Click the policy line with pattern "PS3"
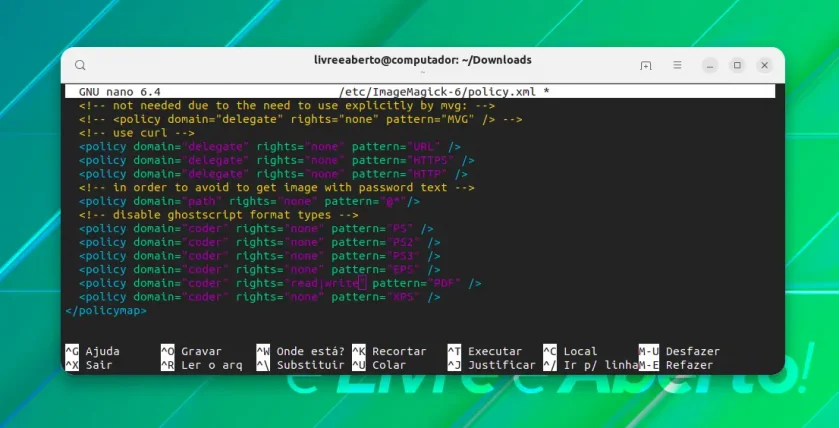This screenshot has height=428, width=840. click(x=260, y=256)
